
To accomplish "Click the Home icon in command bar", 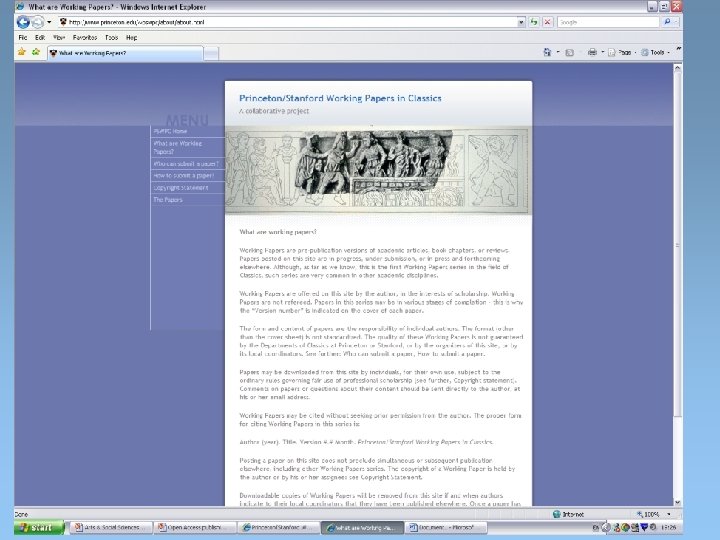I will coord(547,52).
